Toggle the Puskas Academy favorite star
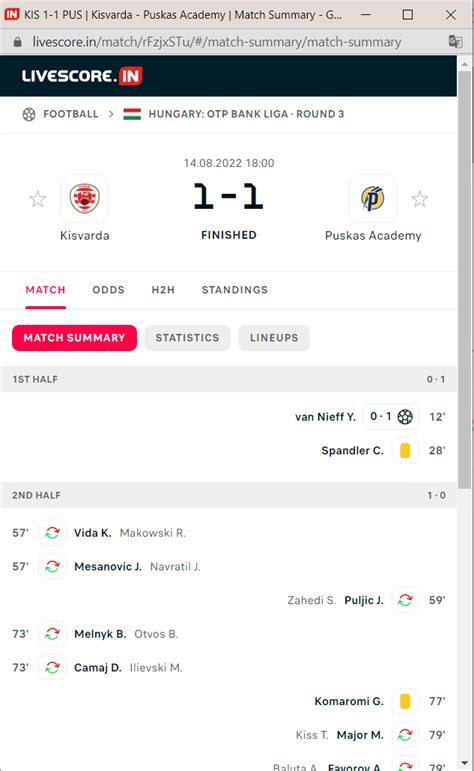This screenshot has width=474, height=771. 419,199
